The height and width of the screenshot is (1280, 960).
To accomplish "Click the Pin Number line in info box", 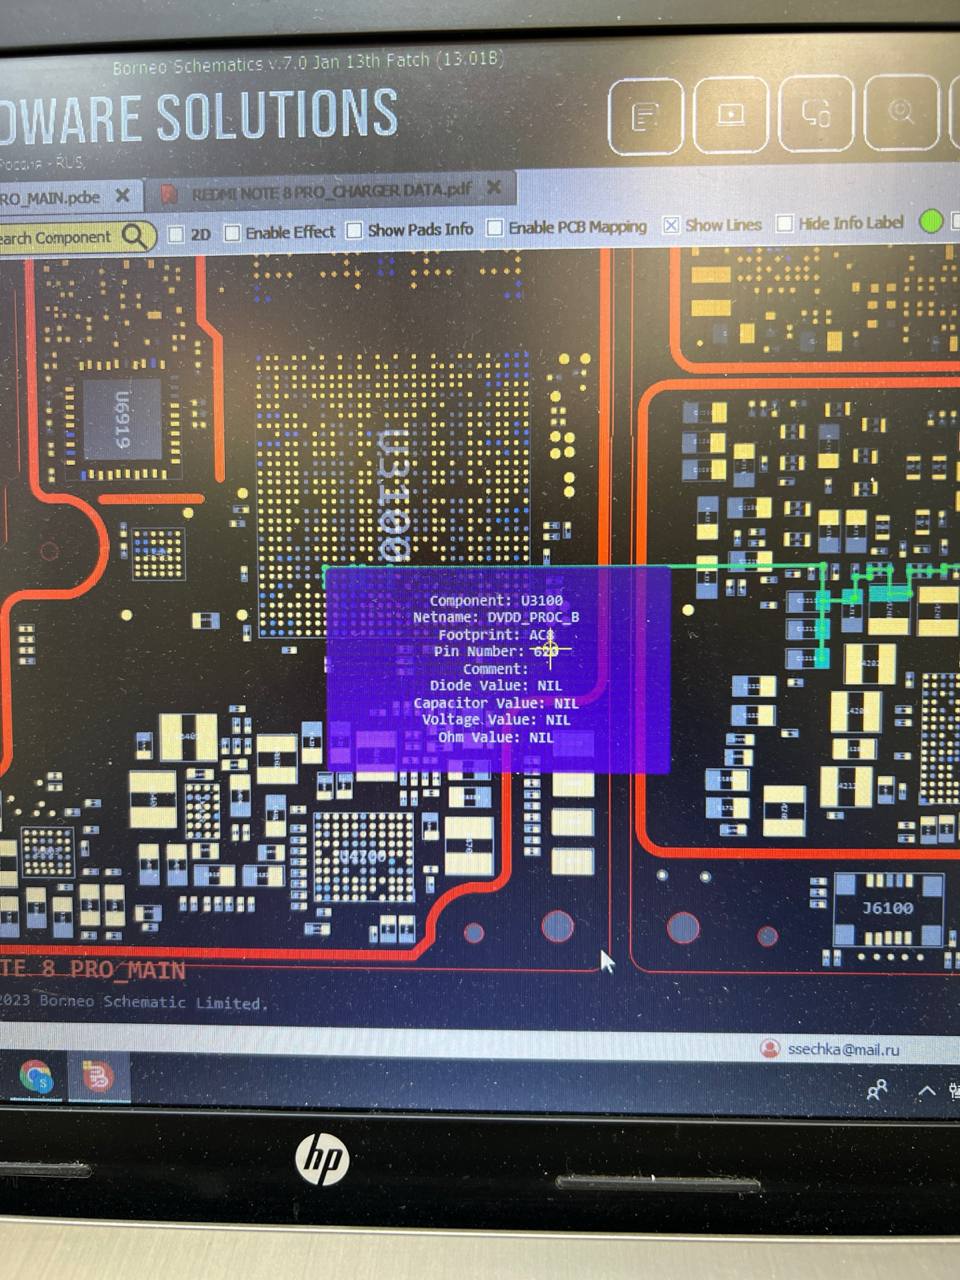I will [x=496, y=652].
